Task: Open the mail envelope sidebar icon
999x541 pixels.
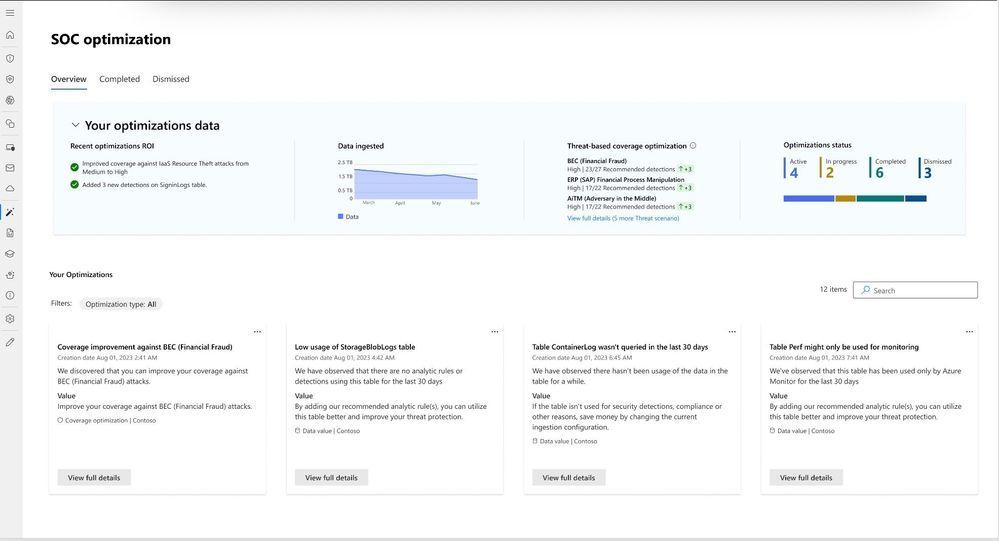Action: click(x=10, y=168)
